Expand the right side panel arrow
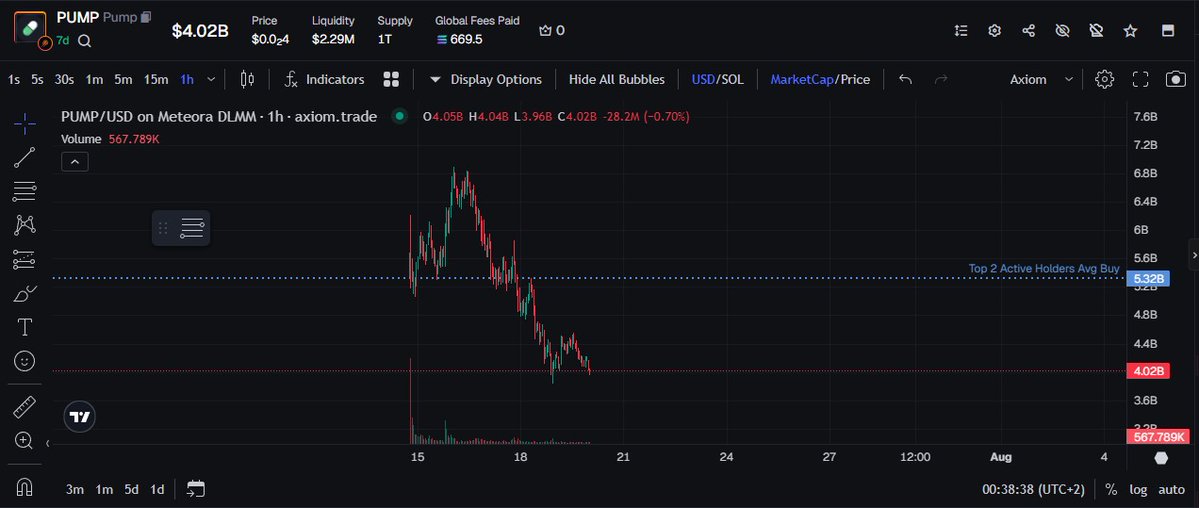 pos(1194,255)
